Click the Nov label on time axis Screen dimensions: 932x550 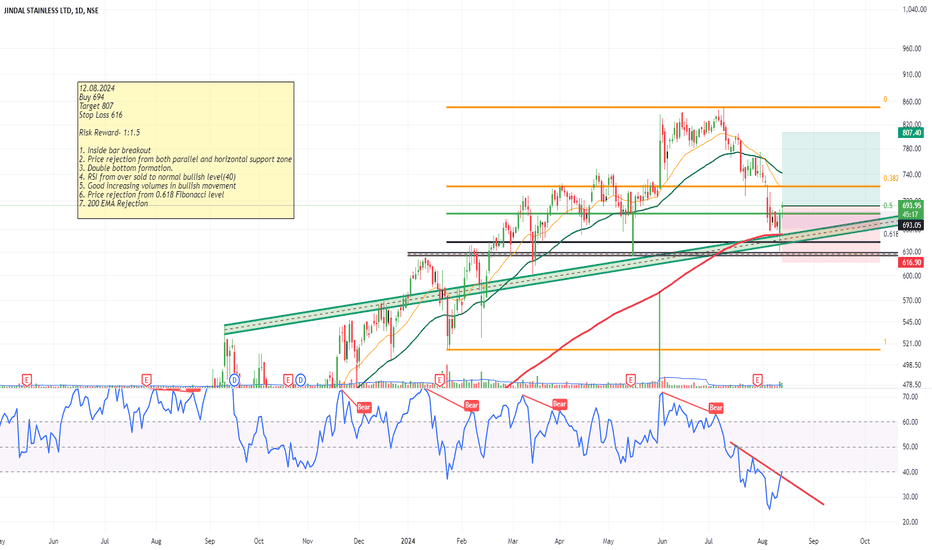[307, 541]
